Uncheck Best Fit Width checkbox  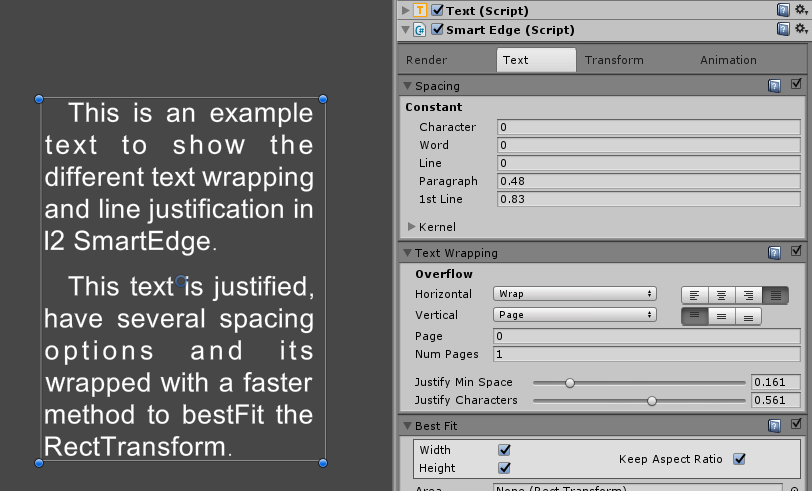pyautogui.click(x=504, y=450)
